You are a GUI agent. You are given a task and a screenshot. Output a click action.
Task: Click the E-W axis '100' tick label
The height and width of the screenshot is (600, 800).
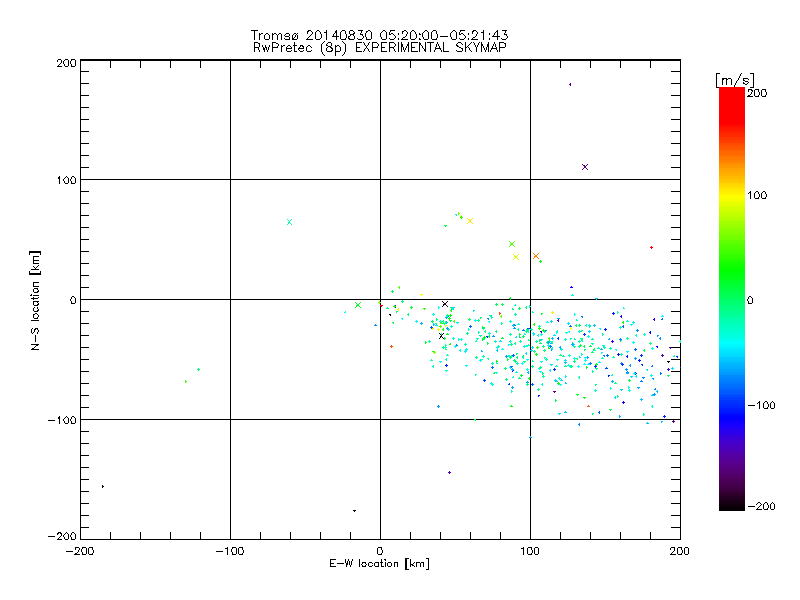coord(530,551)
